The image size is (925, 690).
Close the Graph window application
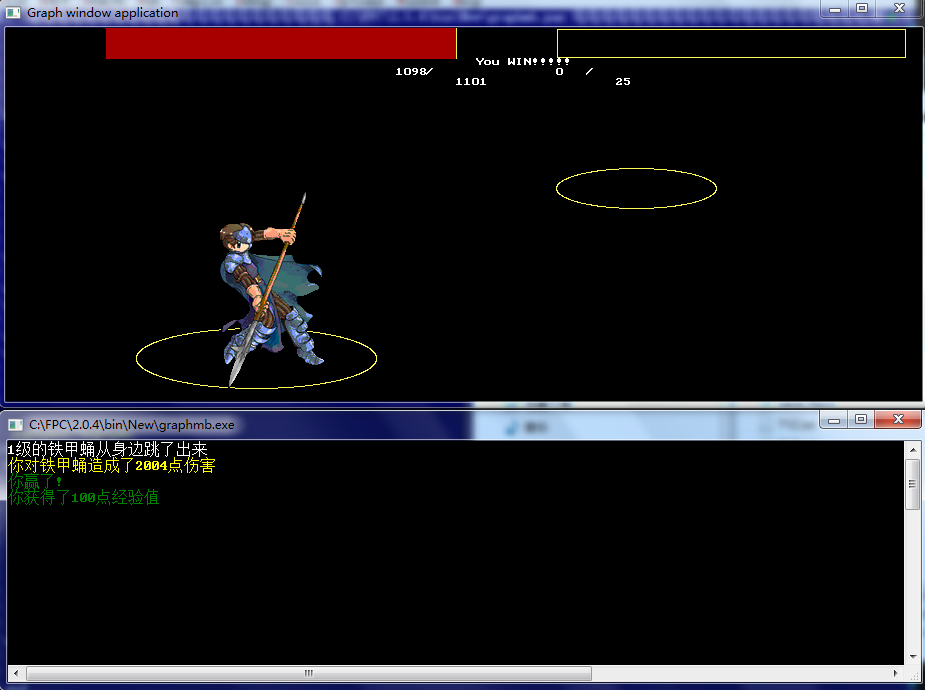tap(899, 9)
